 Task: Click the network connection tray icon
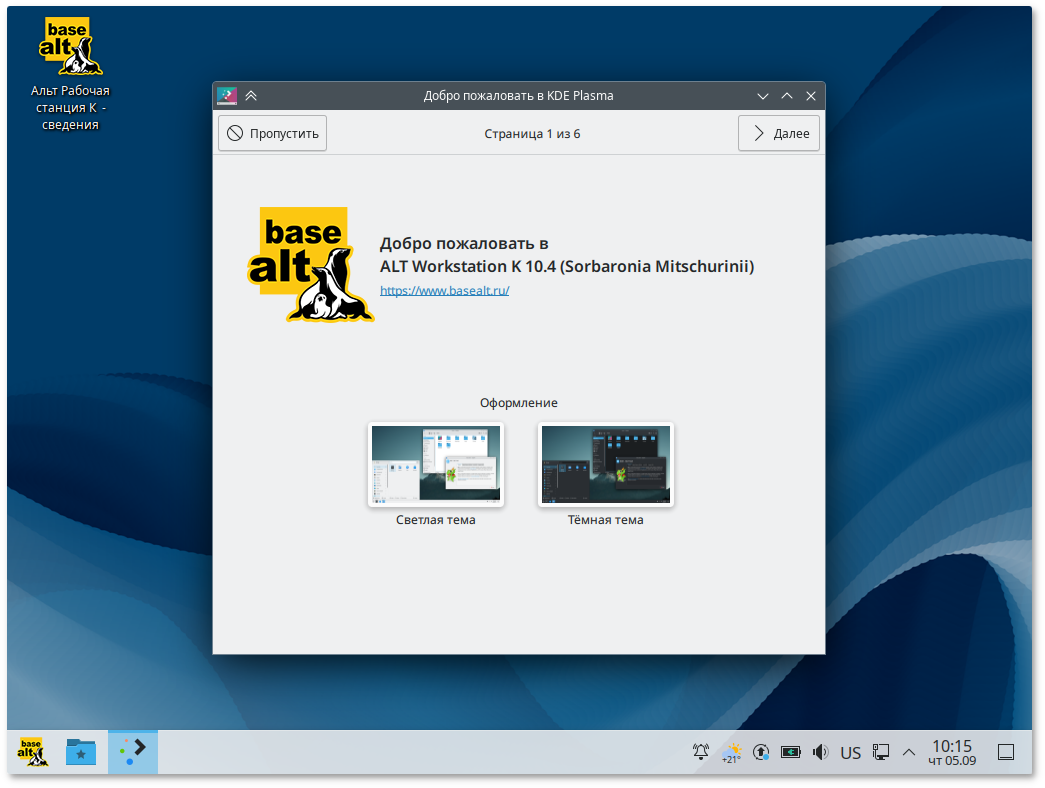[881, 752]
